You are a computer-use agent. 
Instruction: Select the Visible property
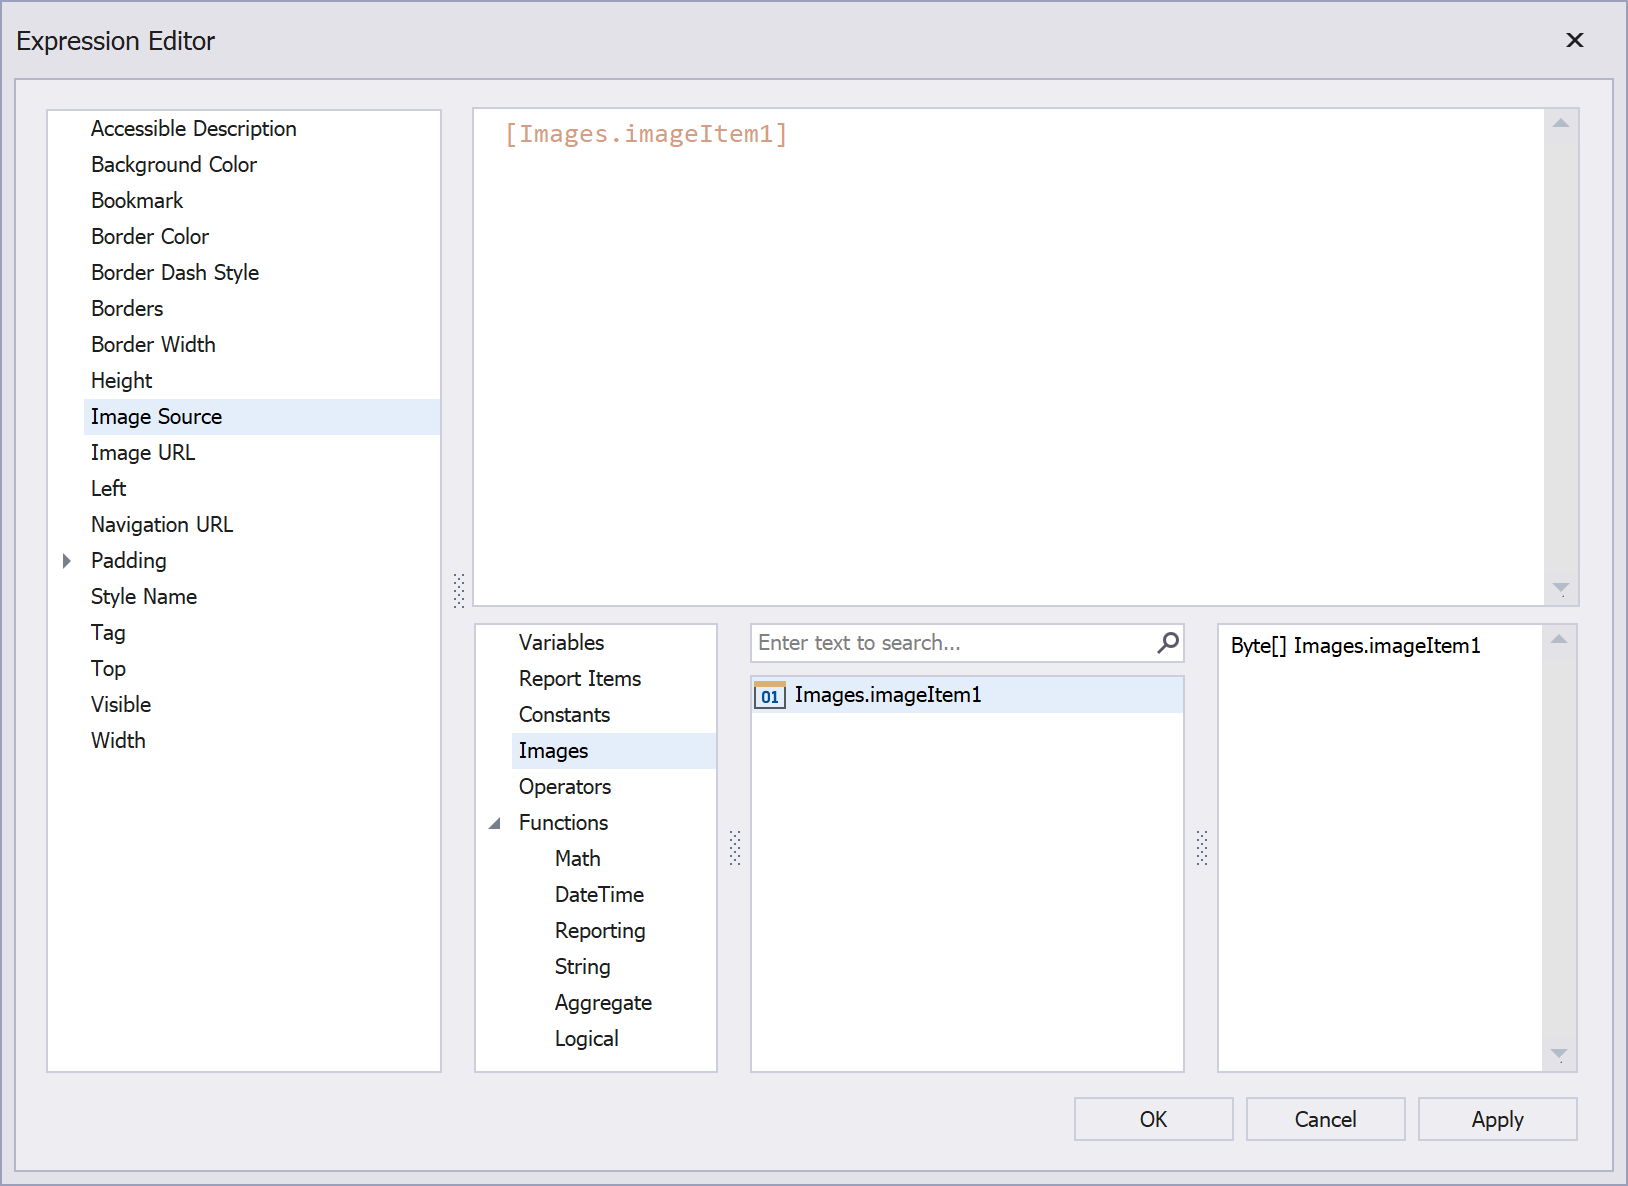pos(121,705)
